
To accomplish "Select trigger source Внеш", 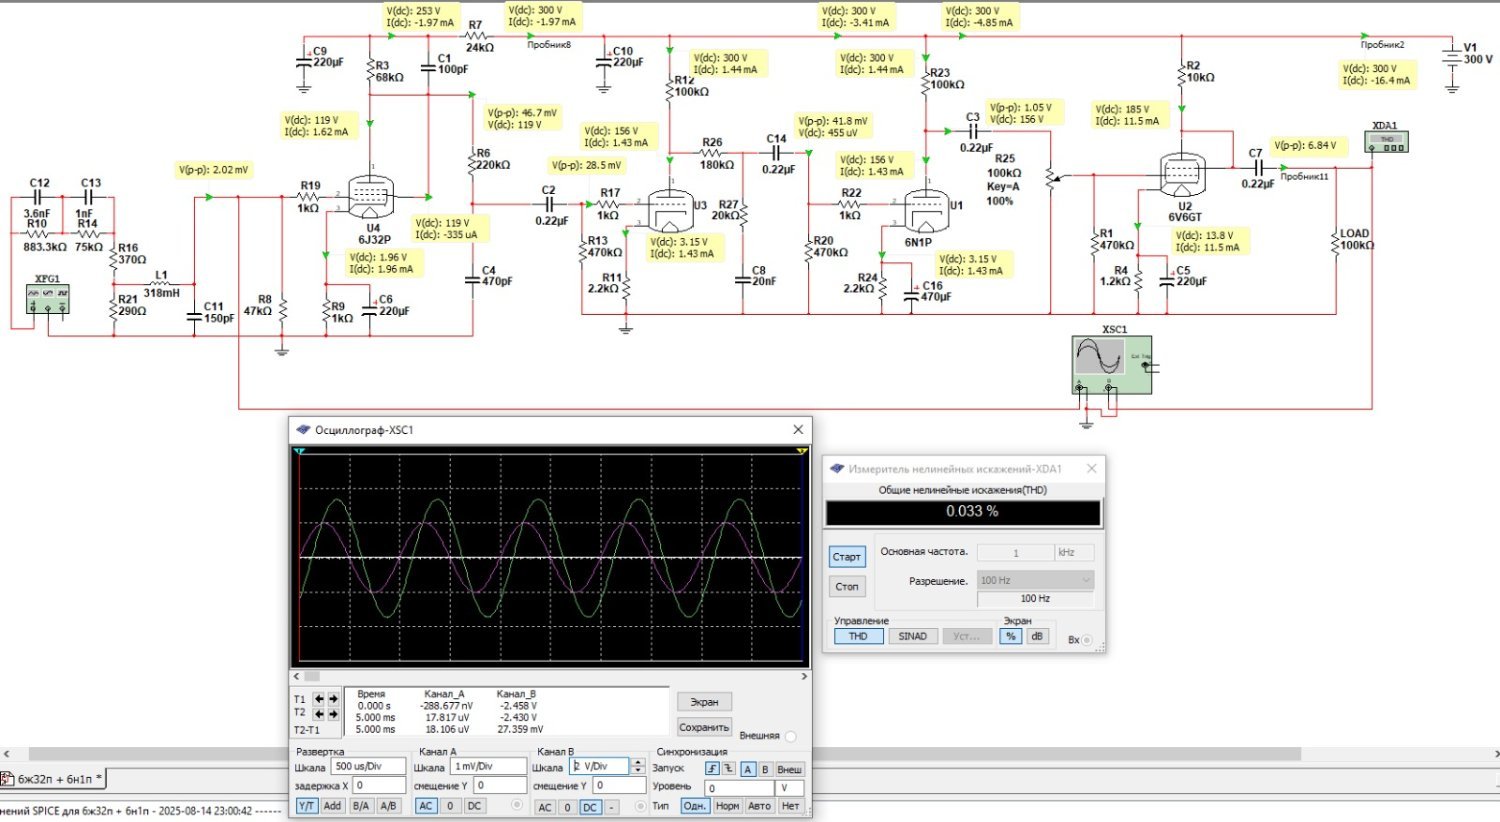I will tap(790, 769).
